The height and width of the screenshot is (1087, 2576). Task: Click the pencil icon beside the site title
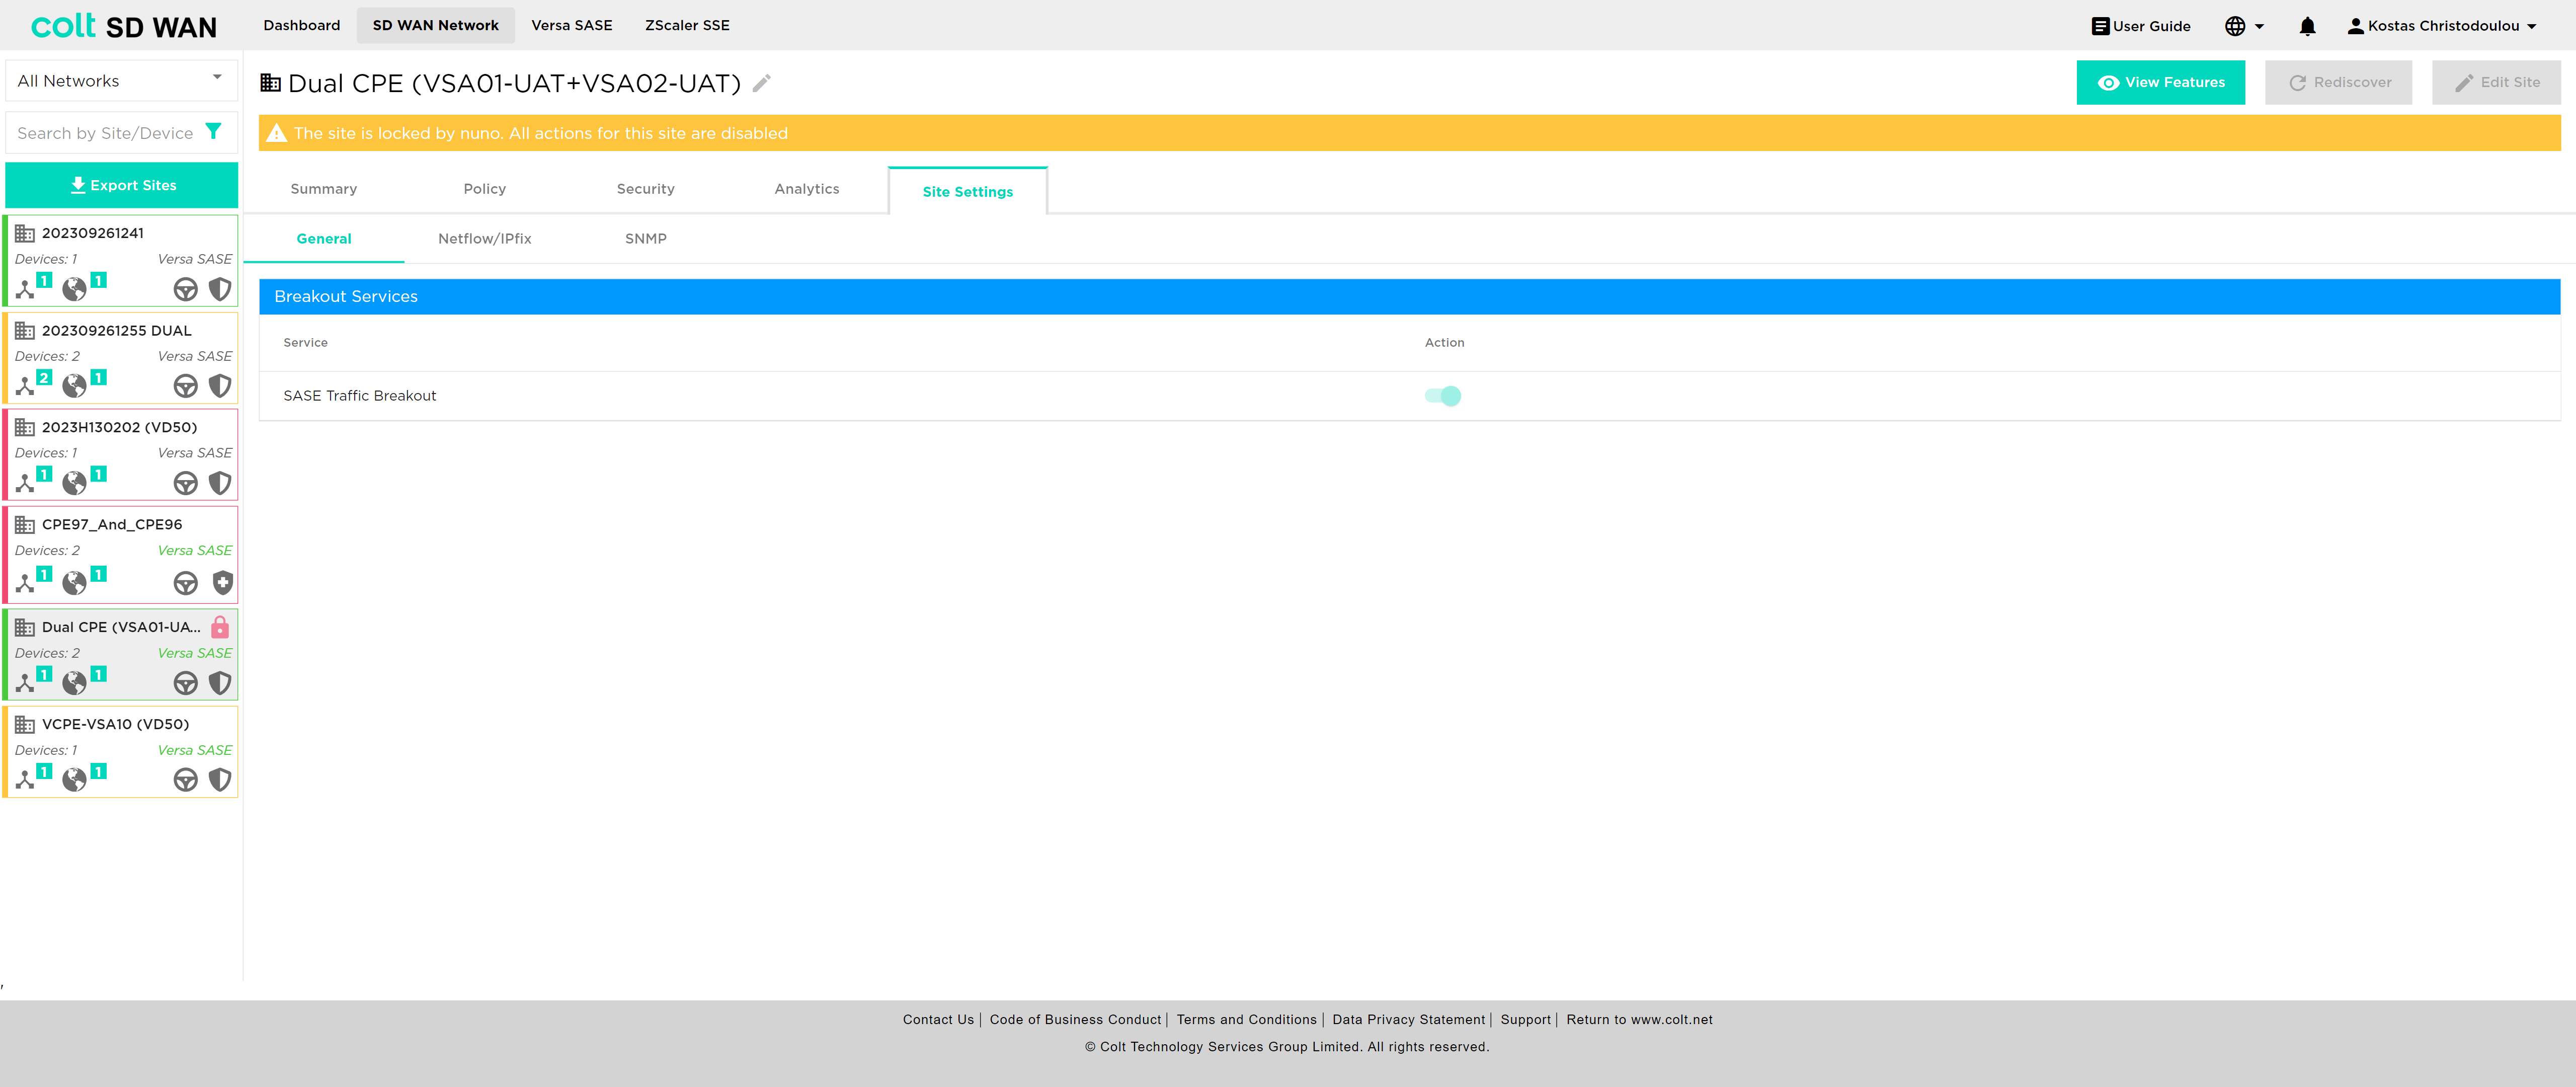click(762, 83)
